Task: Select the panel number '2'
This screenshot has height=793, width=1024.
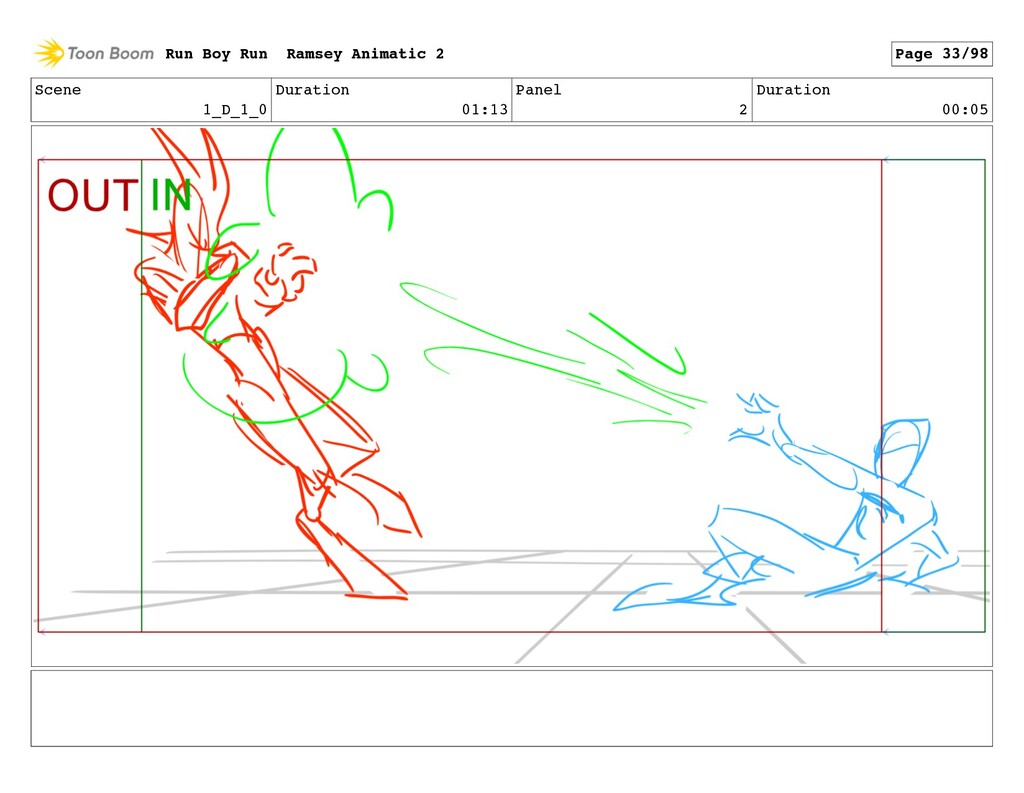Action: pos(743,110)
